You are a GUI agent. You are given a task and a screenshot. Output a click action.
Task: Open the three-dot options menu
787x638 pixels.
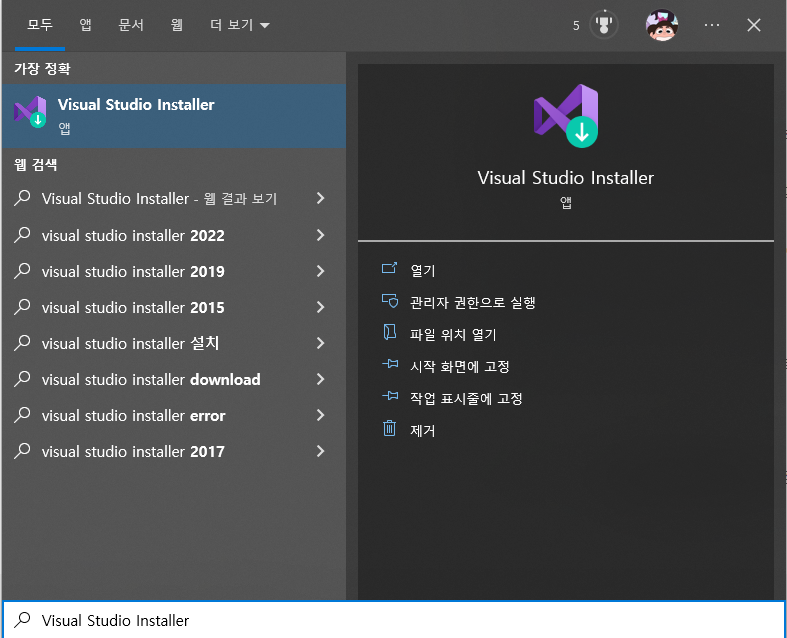coord(712,25)
